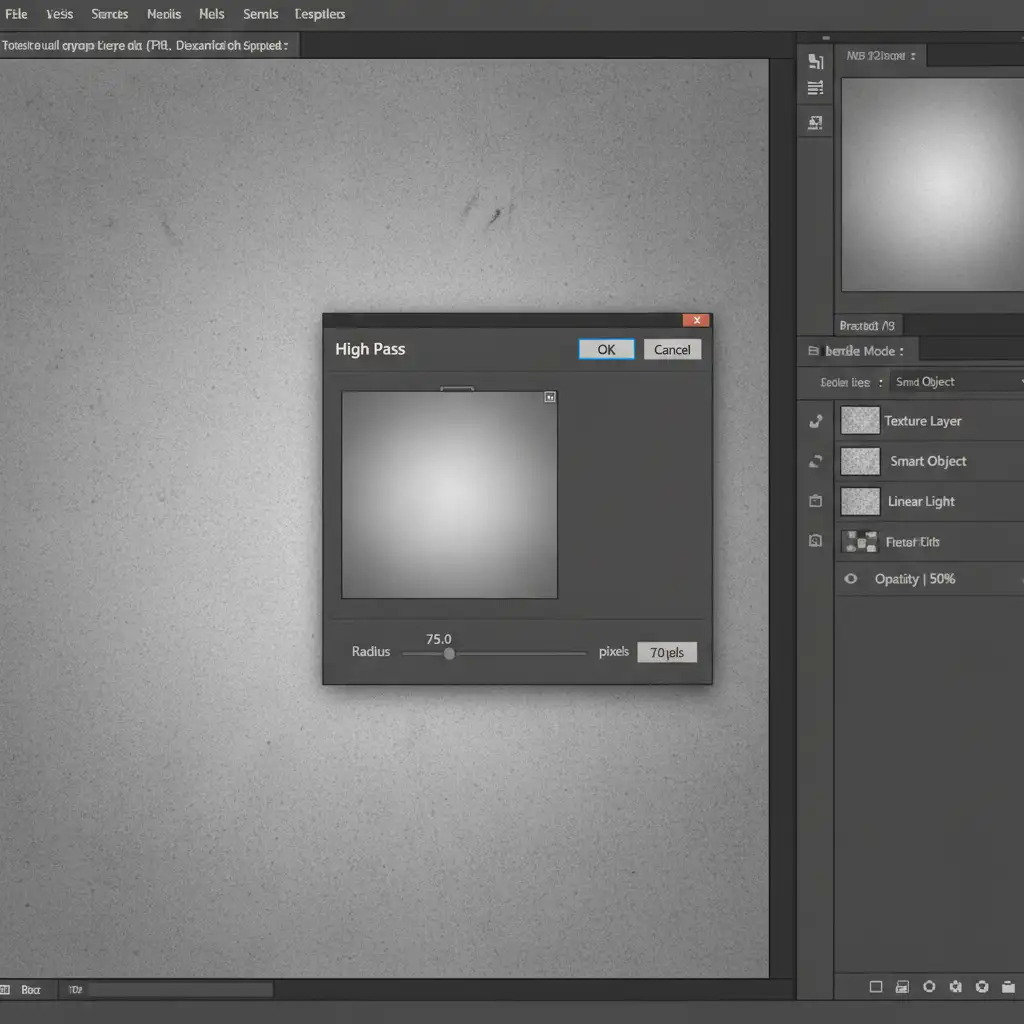Click the stacked-lines icon in the panel strip

pos(815,89)
